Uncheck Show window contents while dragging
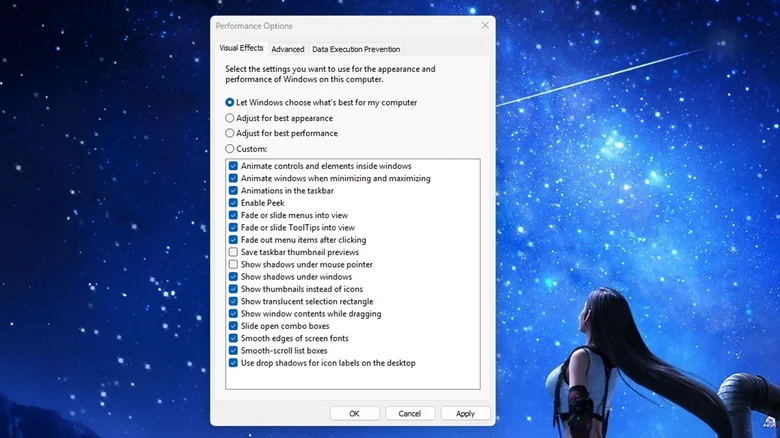Viewport: 780px width, 438px height. (x=233, y=314)
